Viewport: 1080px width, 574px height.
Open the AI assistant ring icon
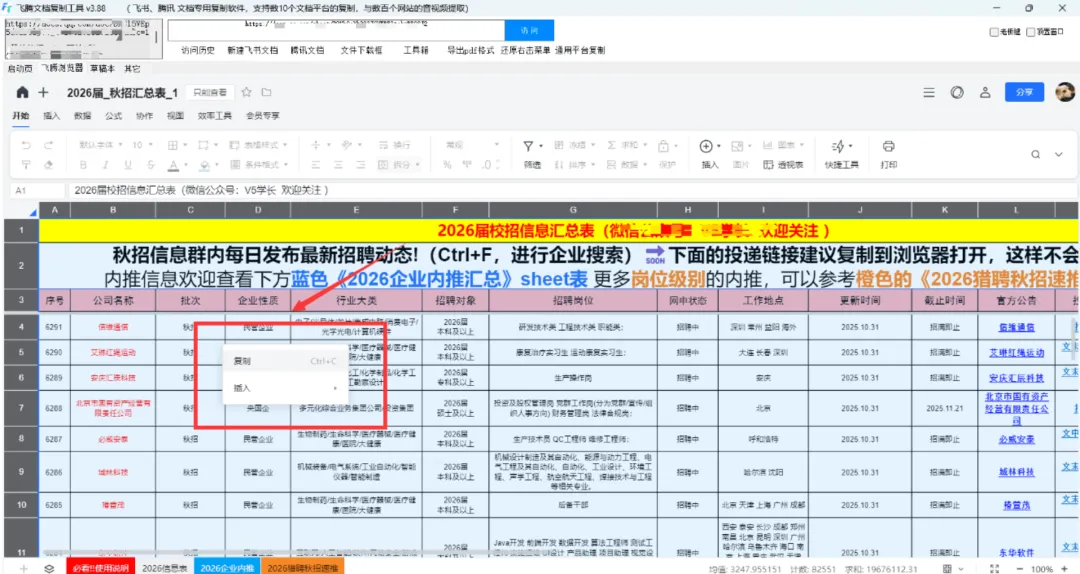[957, 92]
